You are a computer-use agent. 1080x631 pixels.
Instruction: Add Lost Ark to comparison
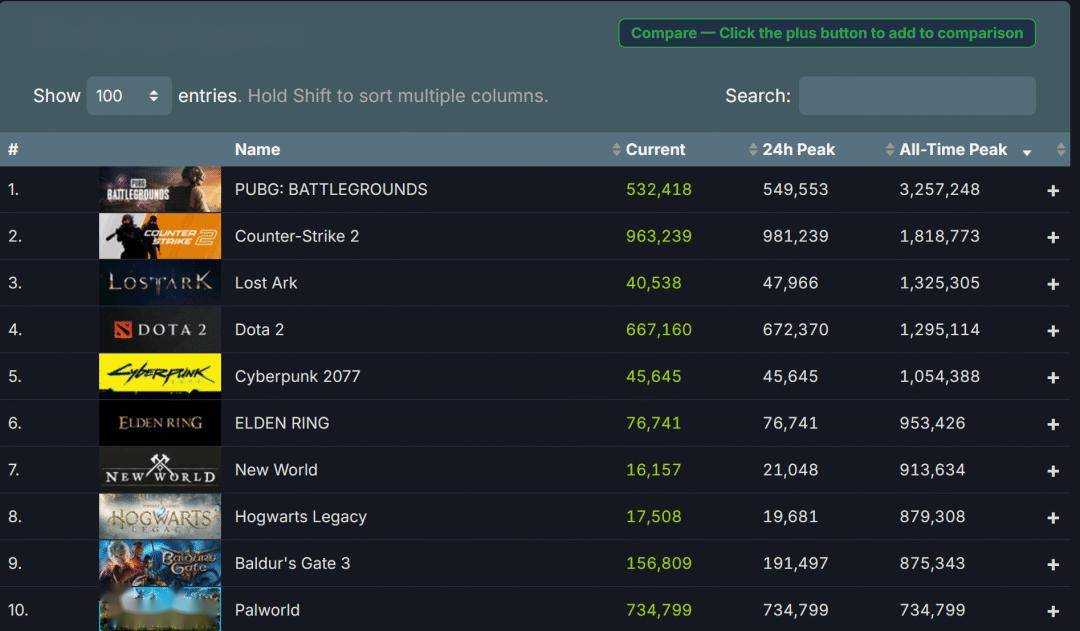(1052, 284)
